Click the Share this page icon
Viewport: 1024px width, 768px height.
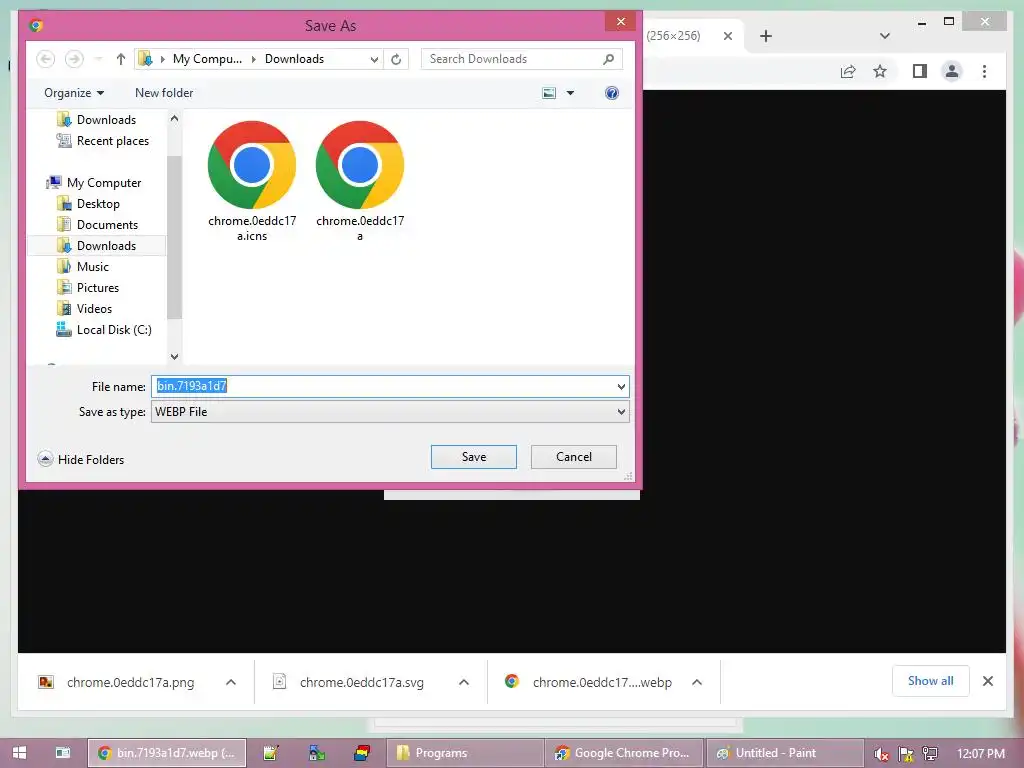coord(848,71)
